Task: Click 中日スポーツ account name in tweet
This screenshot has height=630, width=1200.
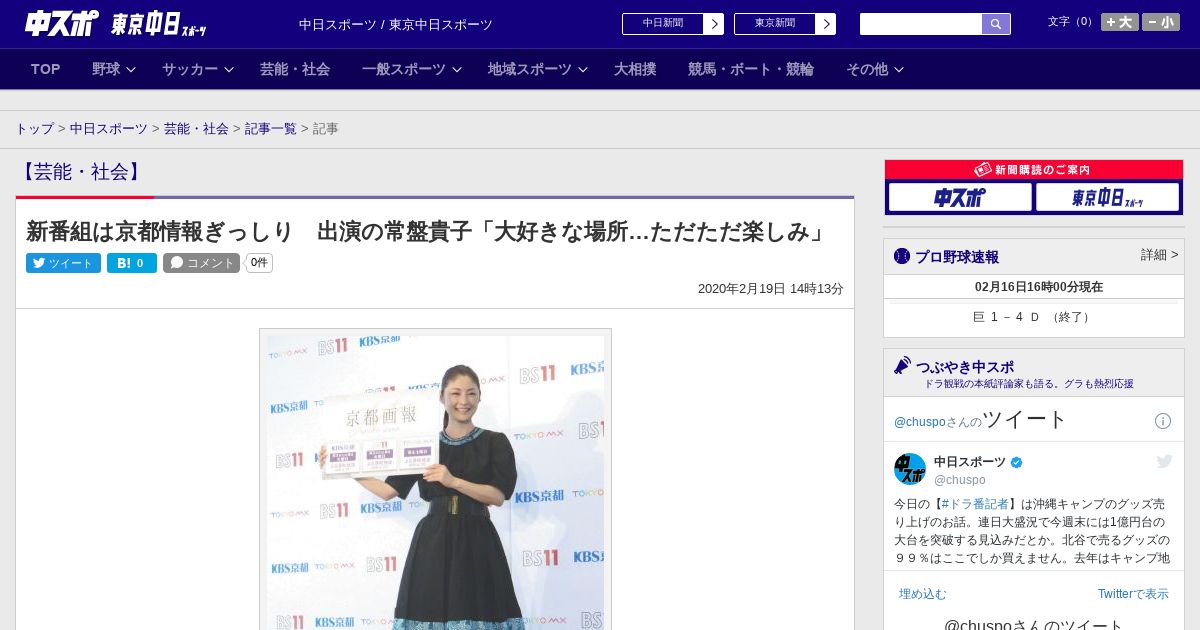Action: [x=970, y=462]
